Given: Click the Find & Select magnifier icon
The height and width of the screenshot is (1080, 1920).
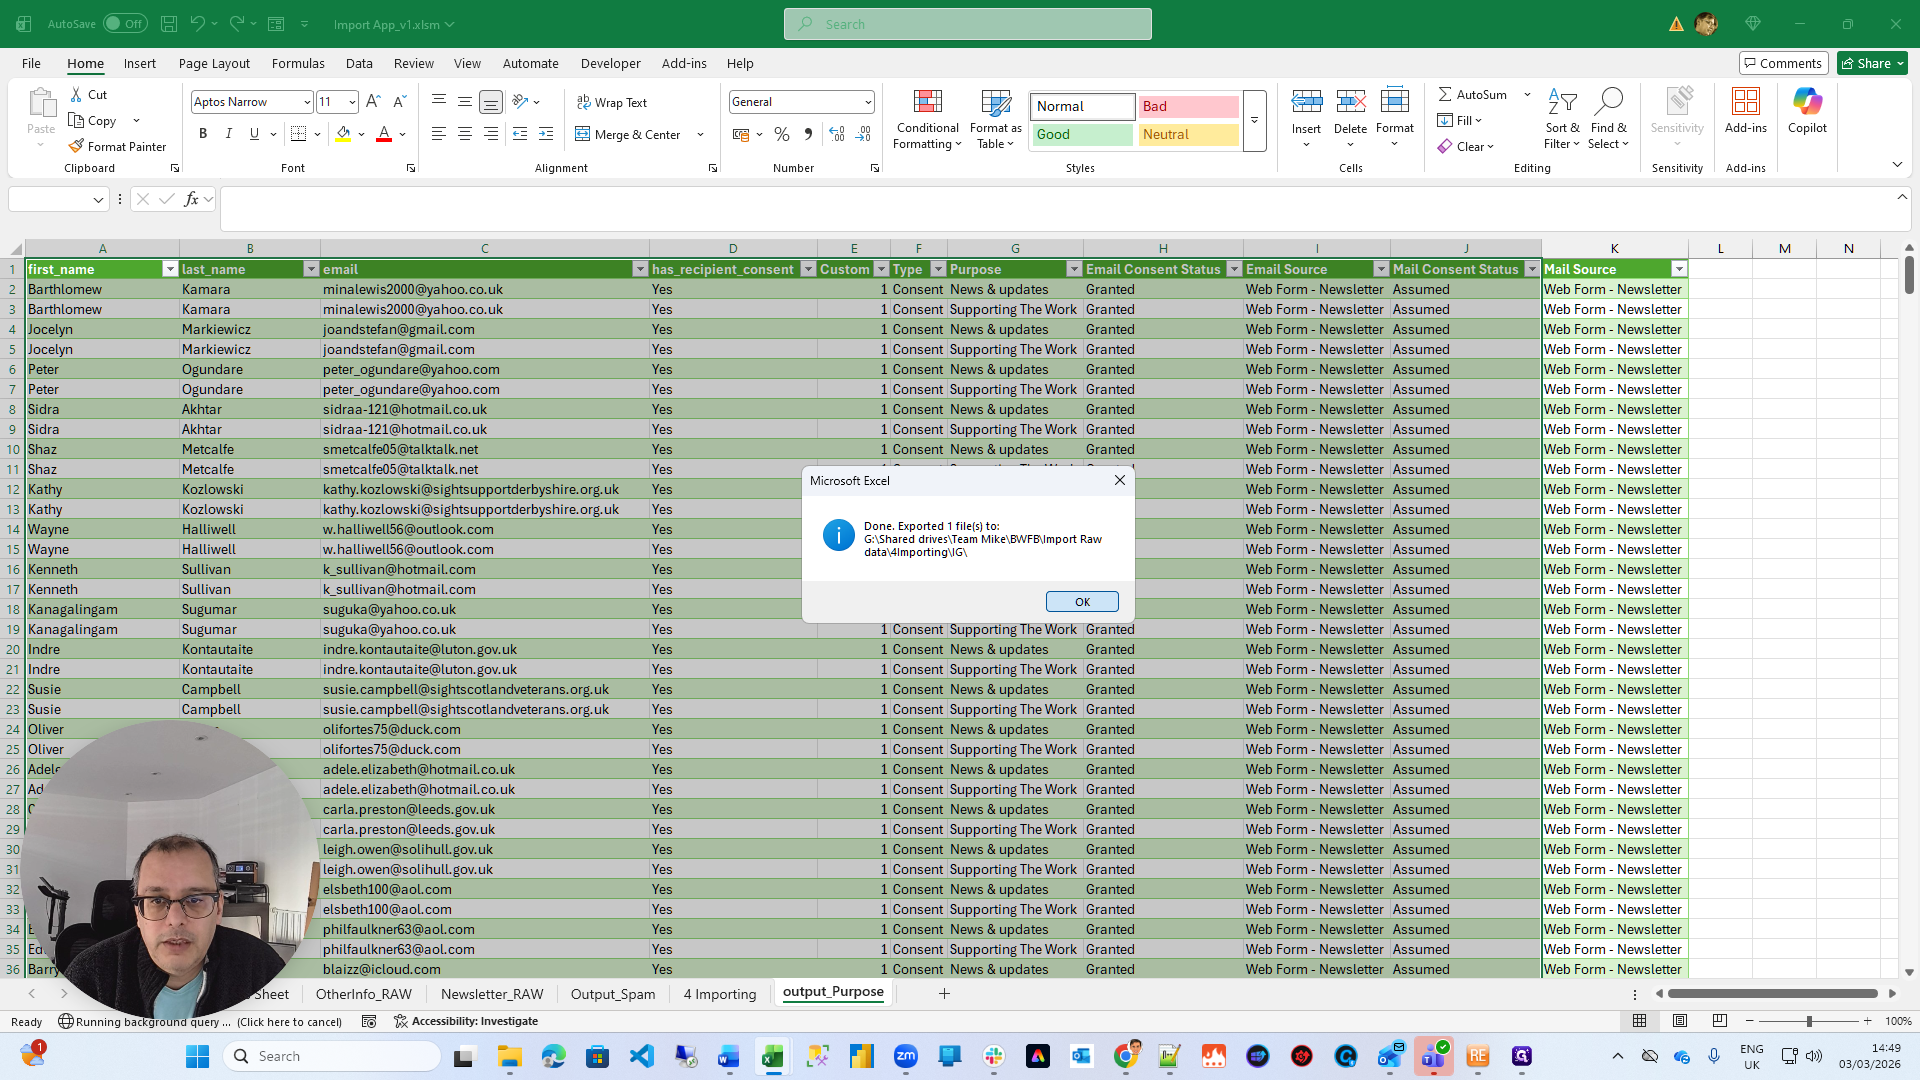Looking at the screenshot, I should (x=1608, y=103).
